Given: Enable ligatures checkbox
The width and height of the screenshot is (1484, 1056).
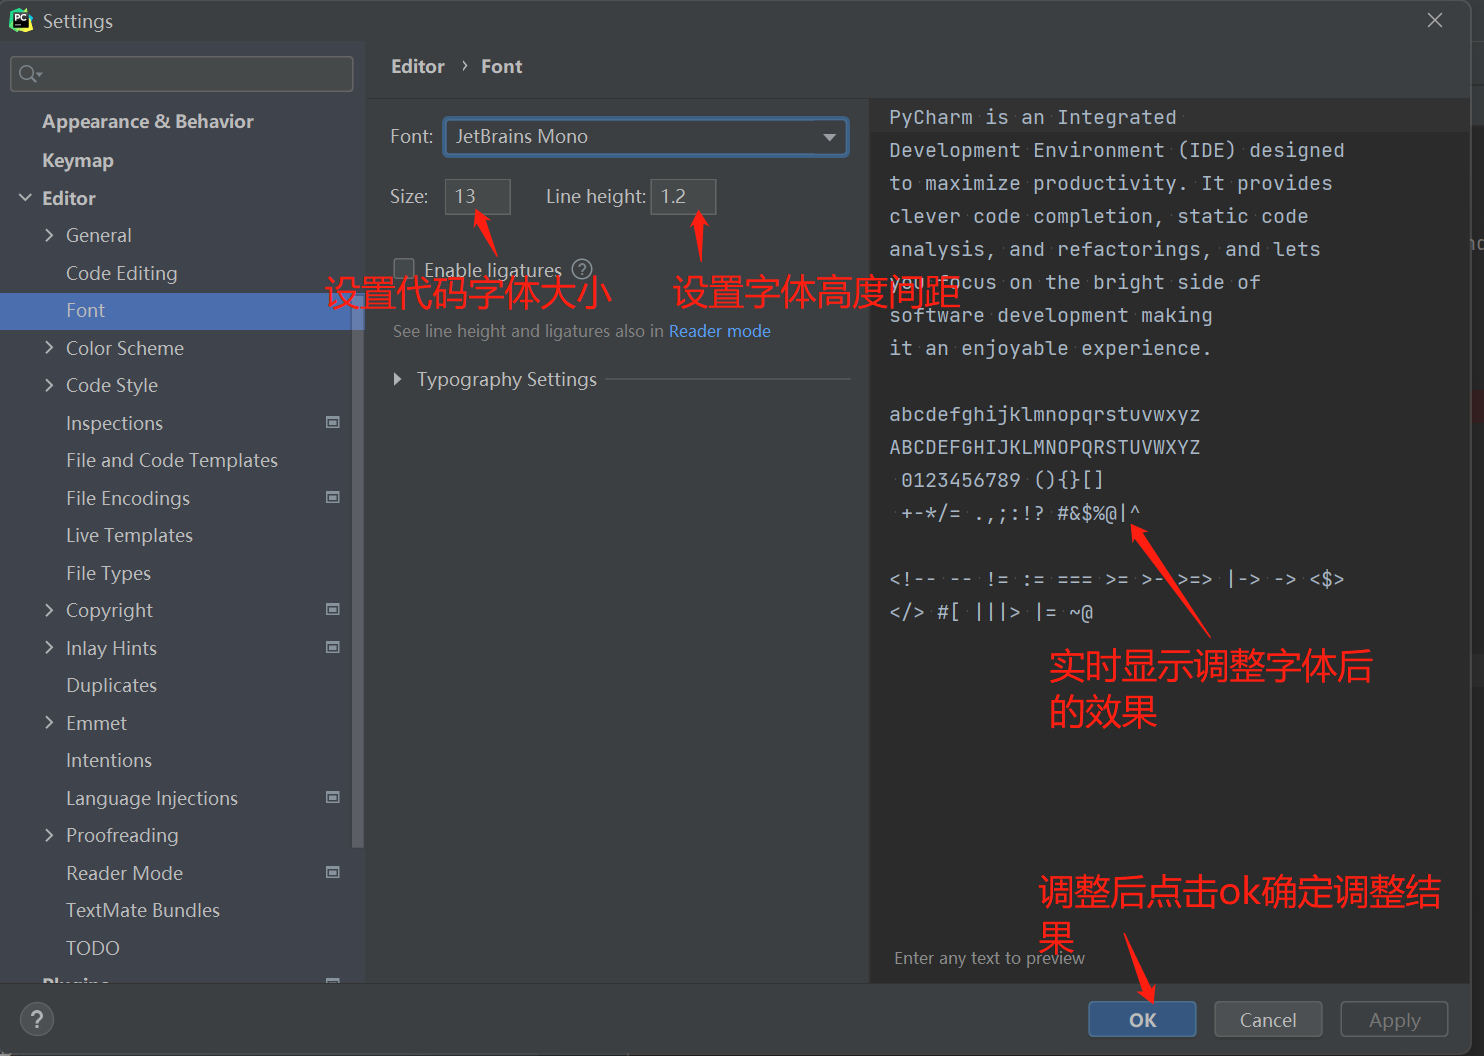Looking at the screenshot, I should (404, 269).
